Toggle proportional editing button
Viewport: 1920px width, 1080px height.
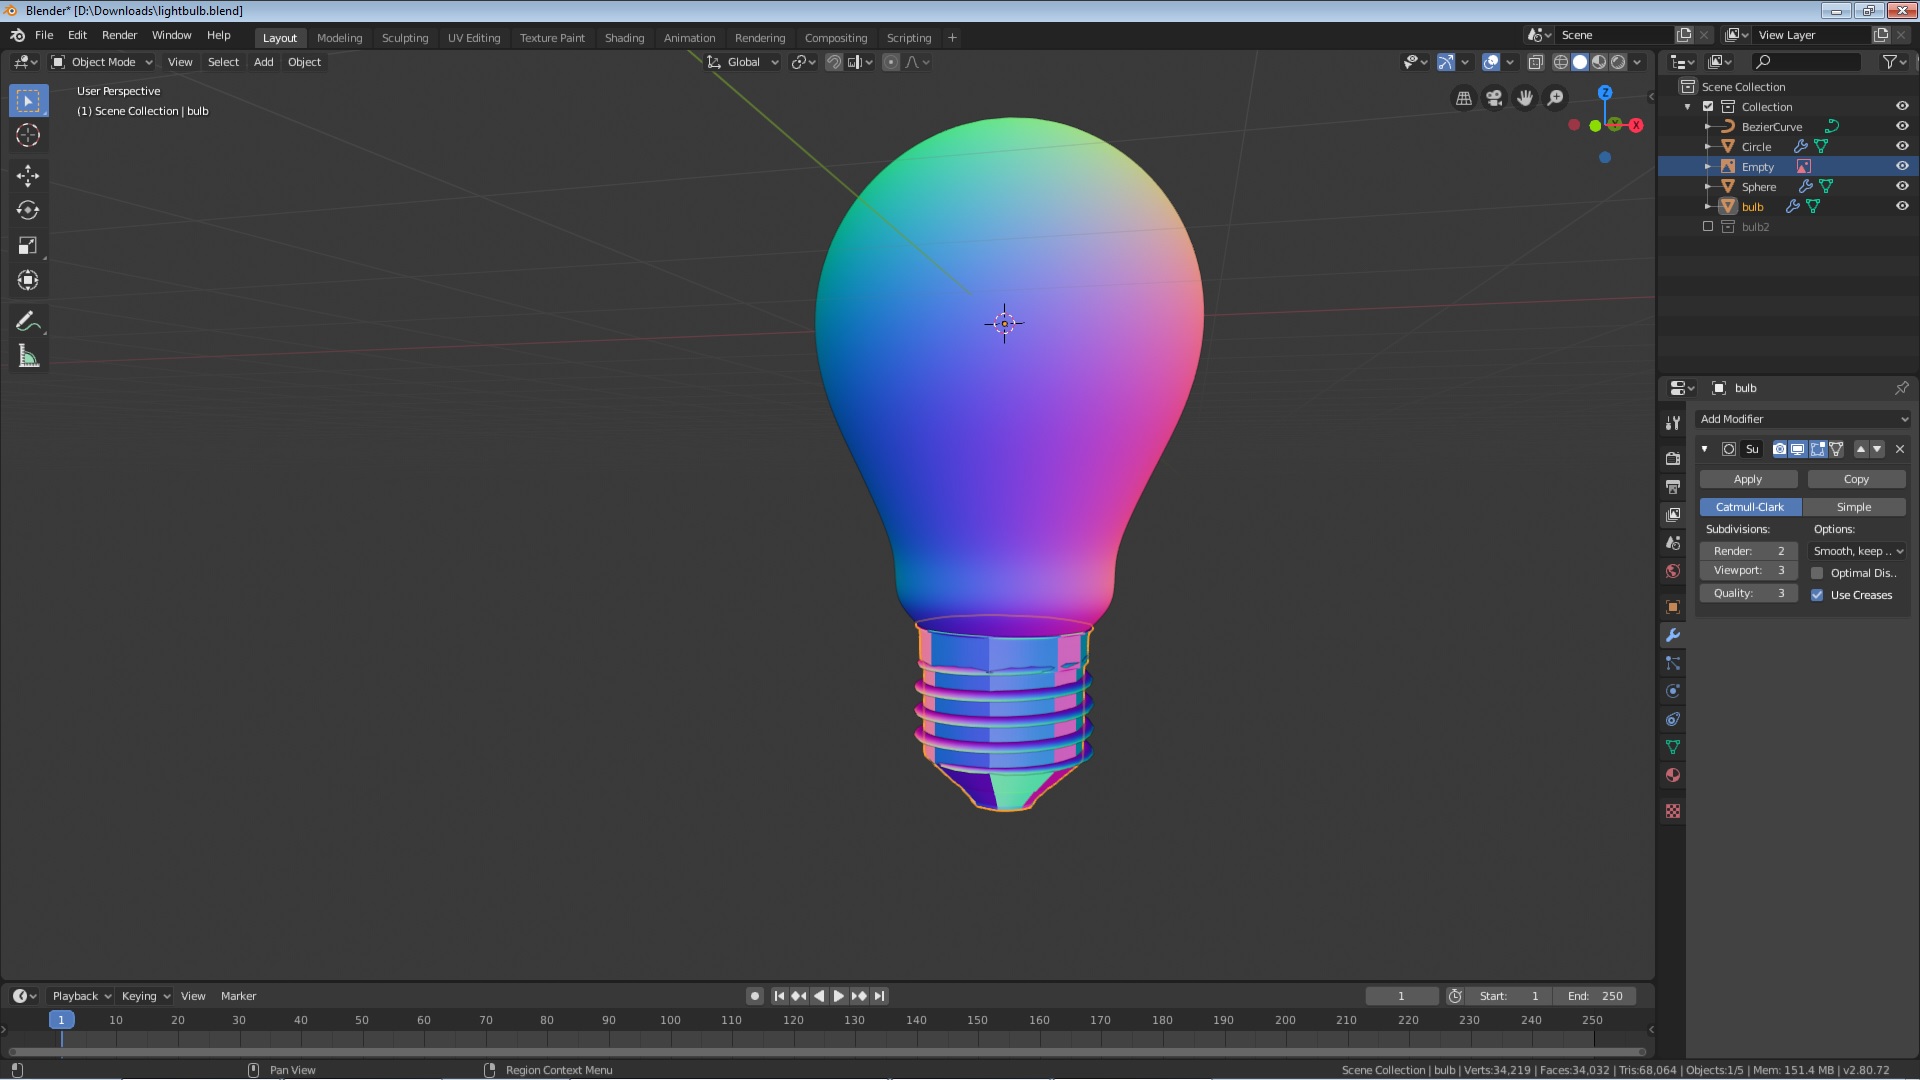(x=890, y=62)
